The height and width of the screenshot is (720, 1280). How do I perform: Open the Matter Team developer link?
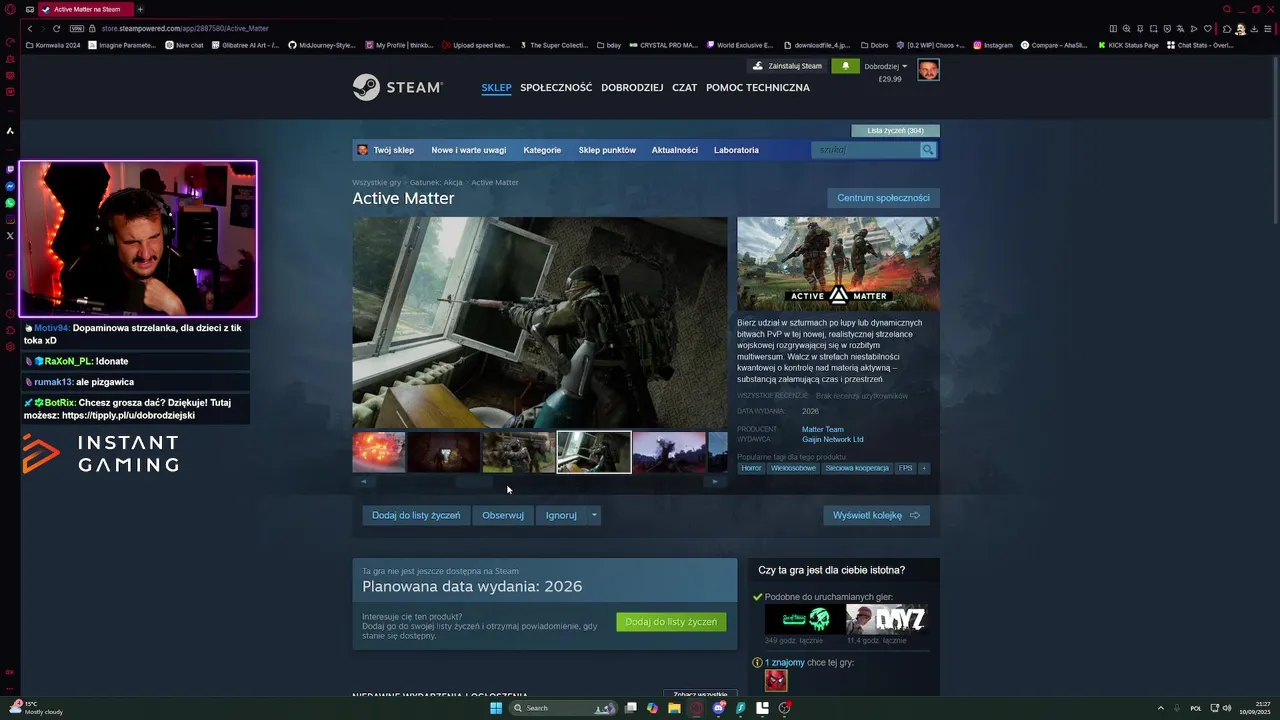coord(823,429)
